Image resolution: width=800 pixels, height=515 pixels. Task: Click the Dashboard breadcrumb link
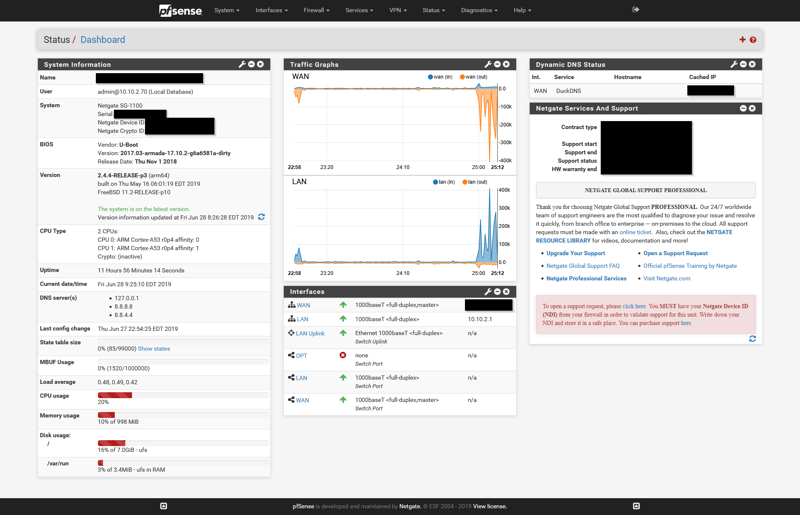coord(103,40)
